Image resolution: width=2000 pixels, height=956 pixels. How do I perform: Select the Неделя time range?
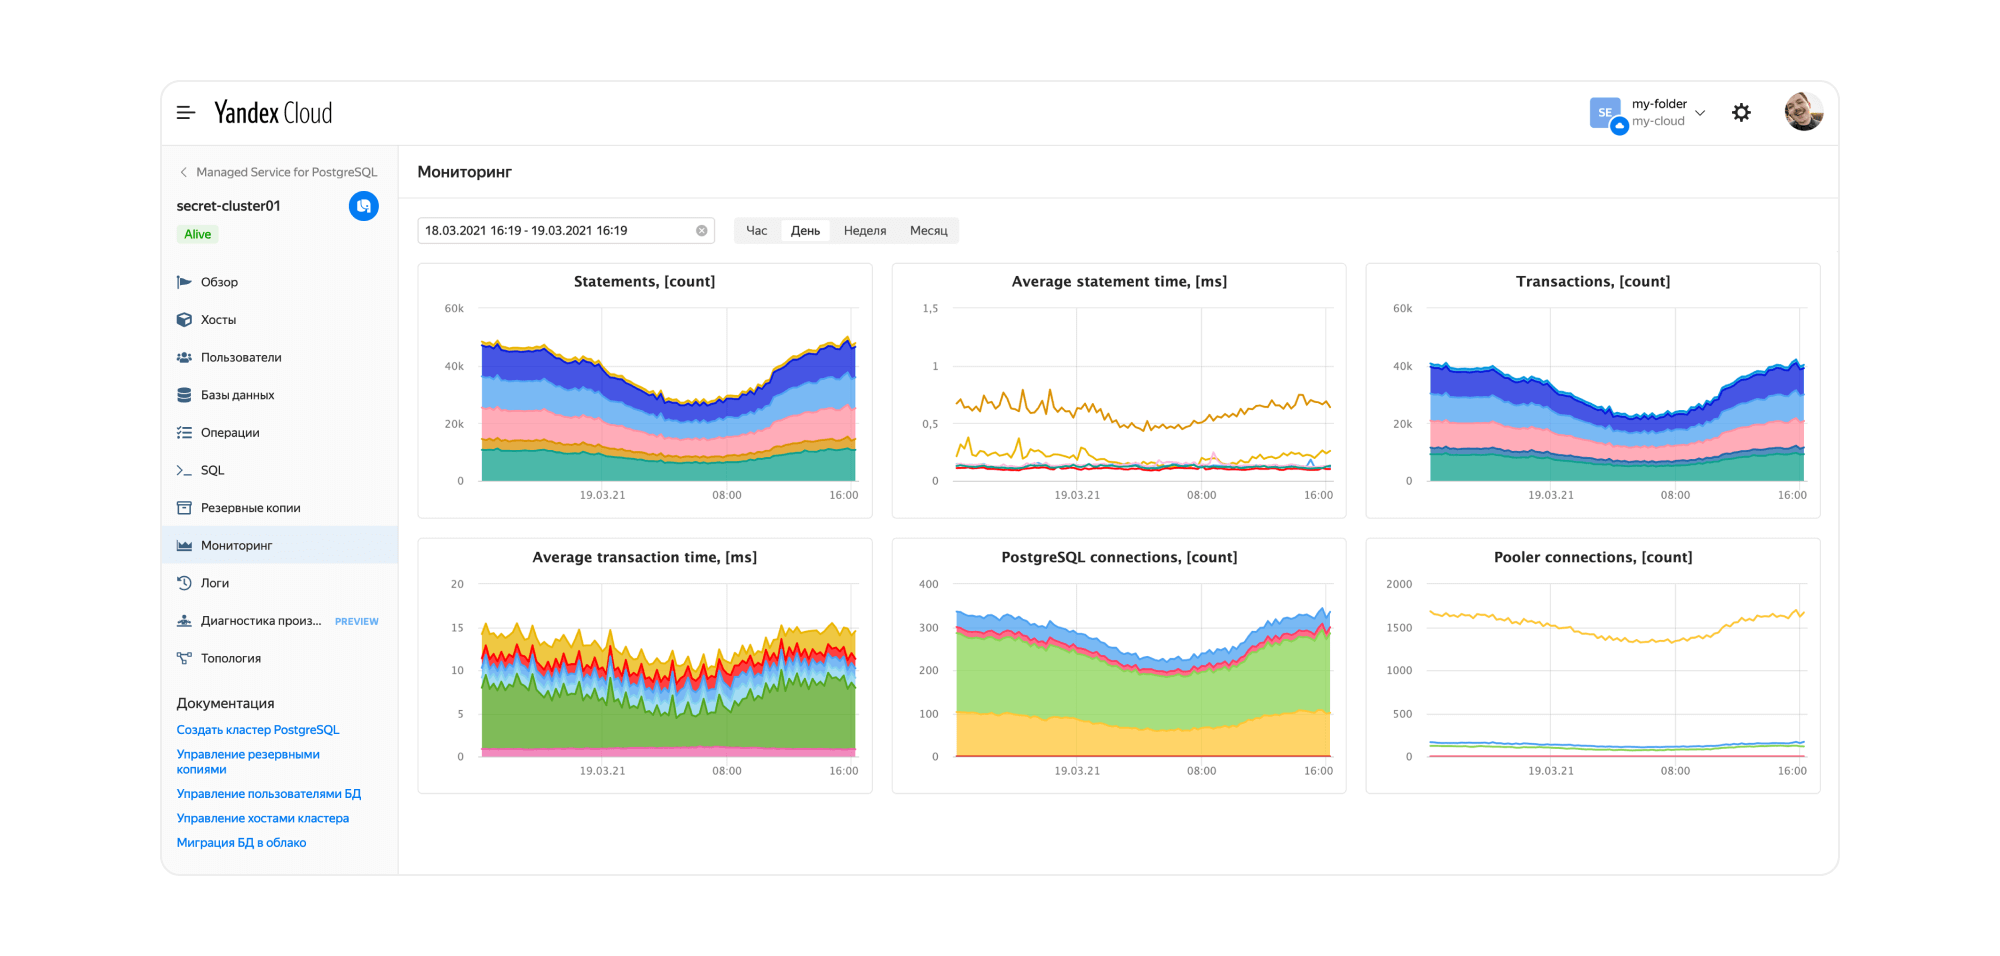click(x=865, y=231)
